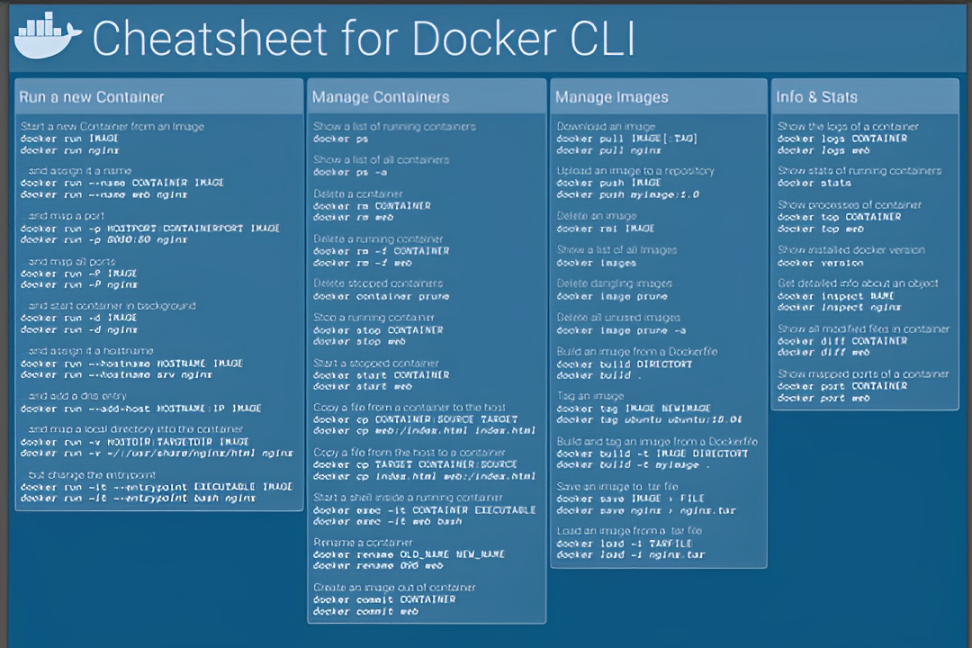Click the 'docker container prune' command
This screenshot has width=972, height=648.
point(381,296)
